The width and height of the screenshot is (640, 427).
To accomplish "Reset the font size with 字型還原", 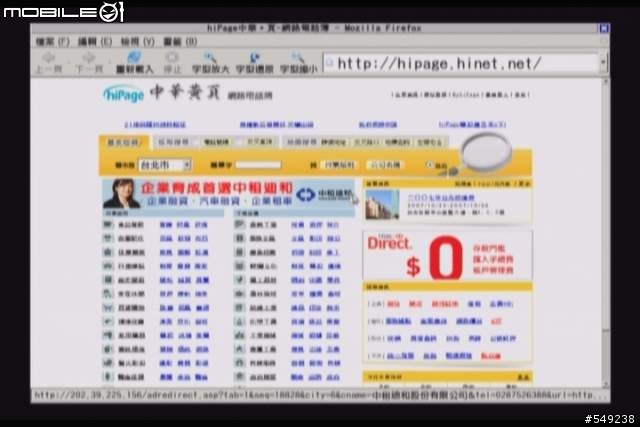I will [x=255, y=63].
